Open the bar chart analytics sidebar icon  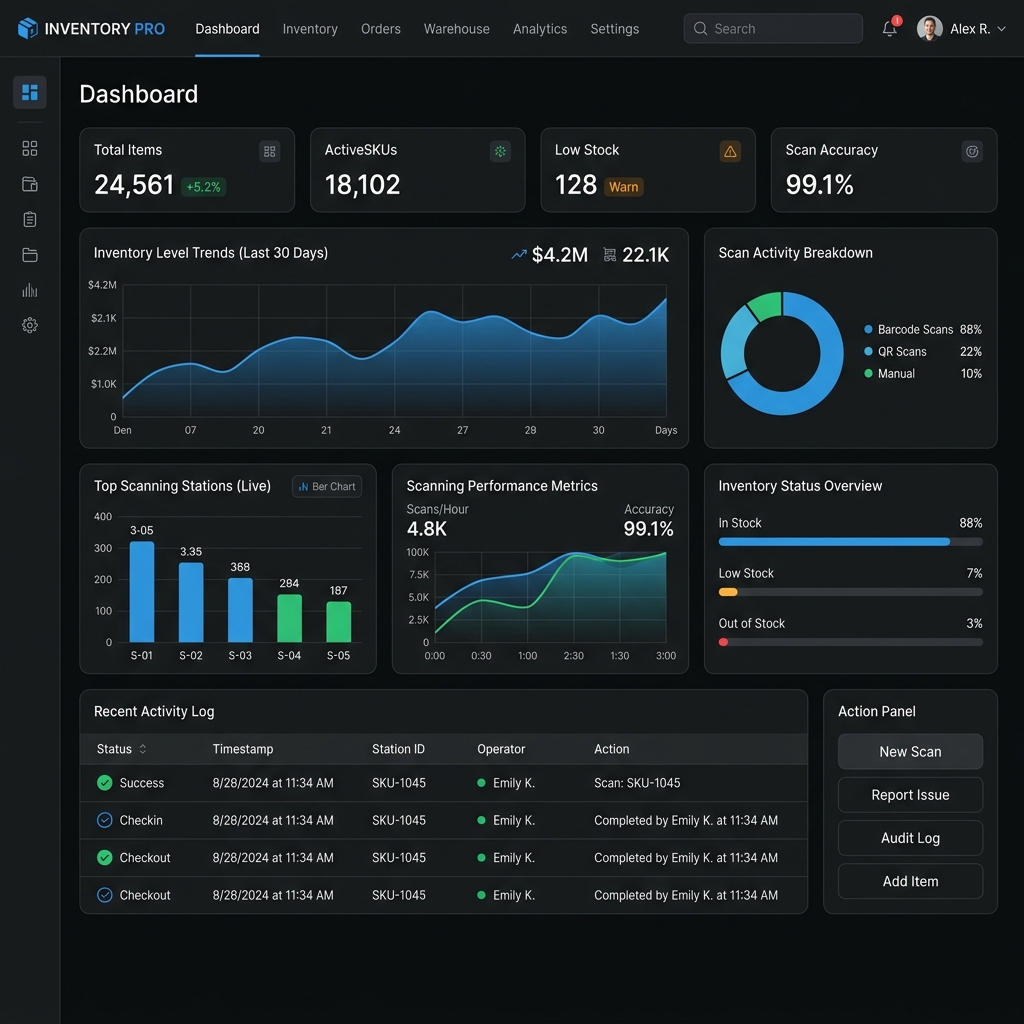(x=29, y=290)
